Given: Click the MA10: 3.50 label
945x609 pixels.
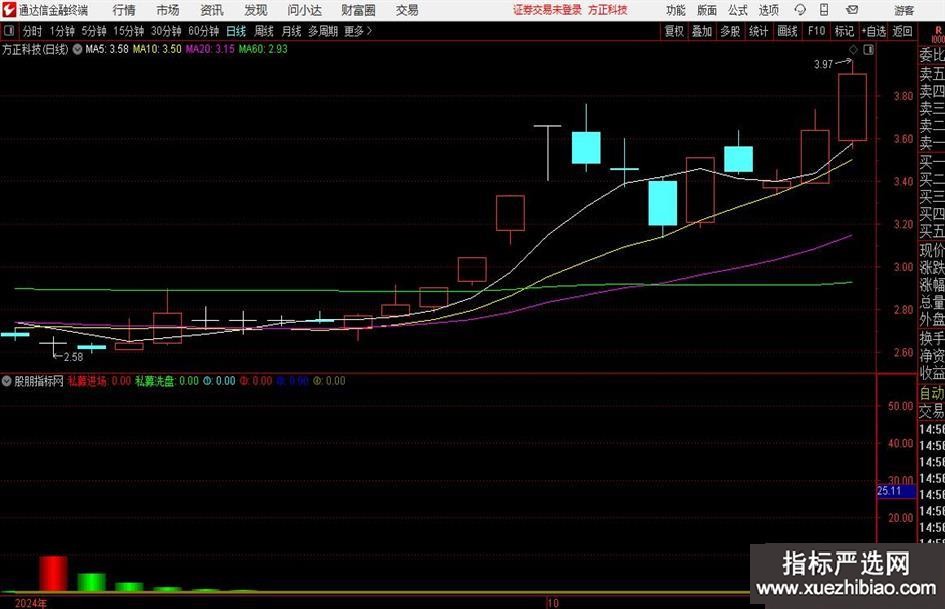Looking at the screenshot, I should [x=157, y=49].
